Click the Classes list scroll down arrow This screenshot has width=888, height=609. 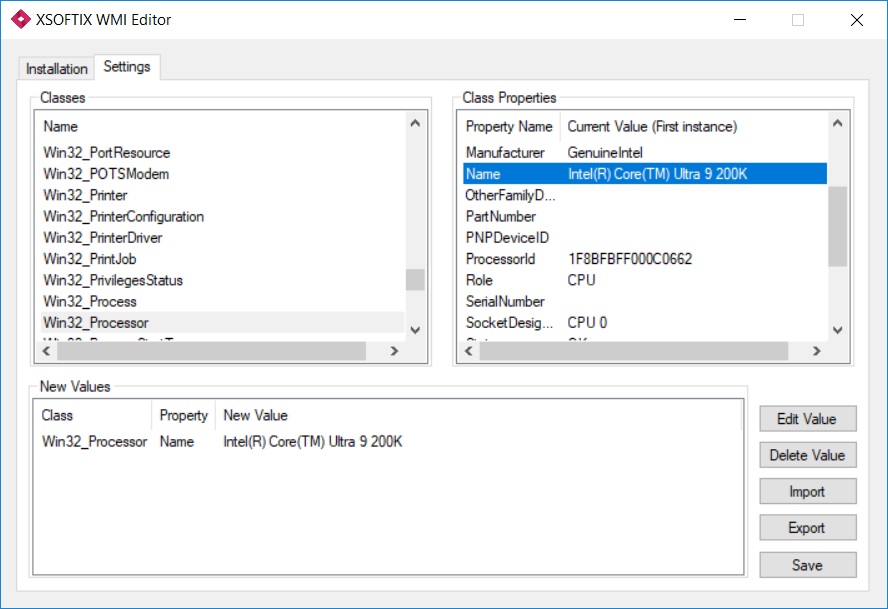[x=415, y=330]
